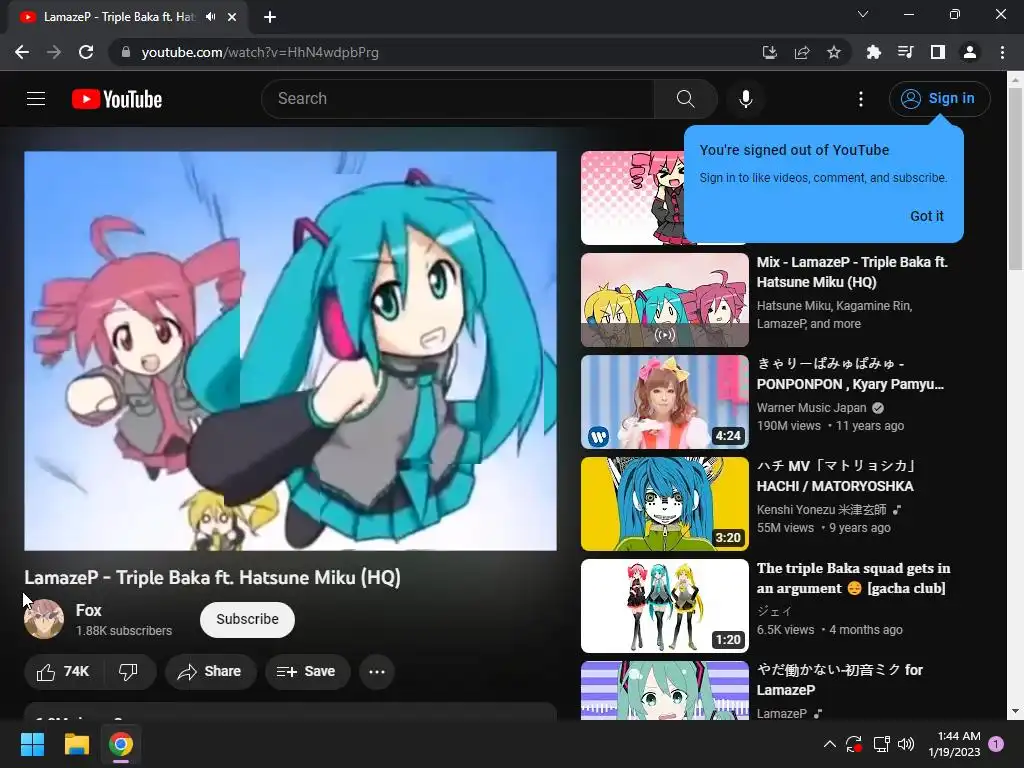The image size is (1024, 768).
Task: Open the PONPONPON Kyary Pamyu title
Action: [x=850, y=374]
